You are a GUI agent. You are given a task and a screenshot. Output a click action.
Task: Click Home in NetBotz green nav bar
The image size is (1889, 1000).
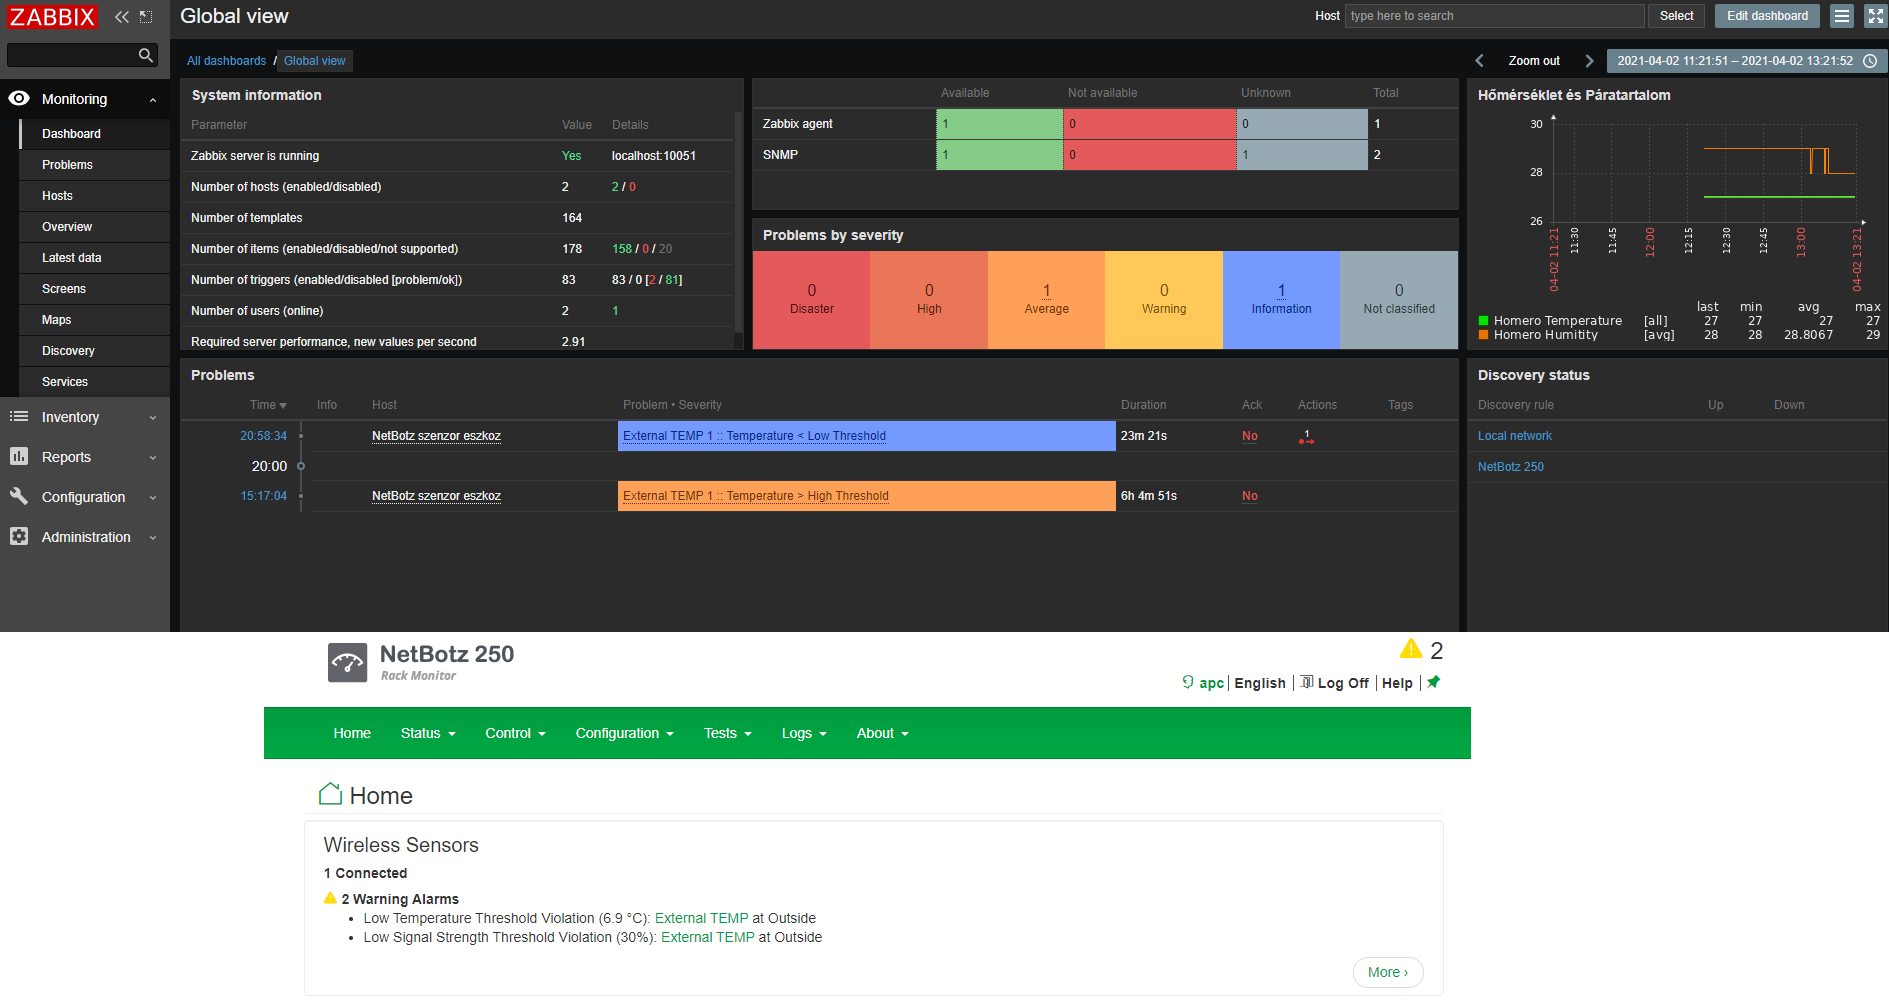pos(352,733)
